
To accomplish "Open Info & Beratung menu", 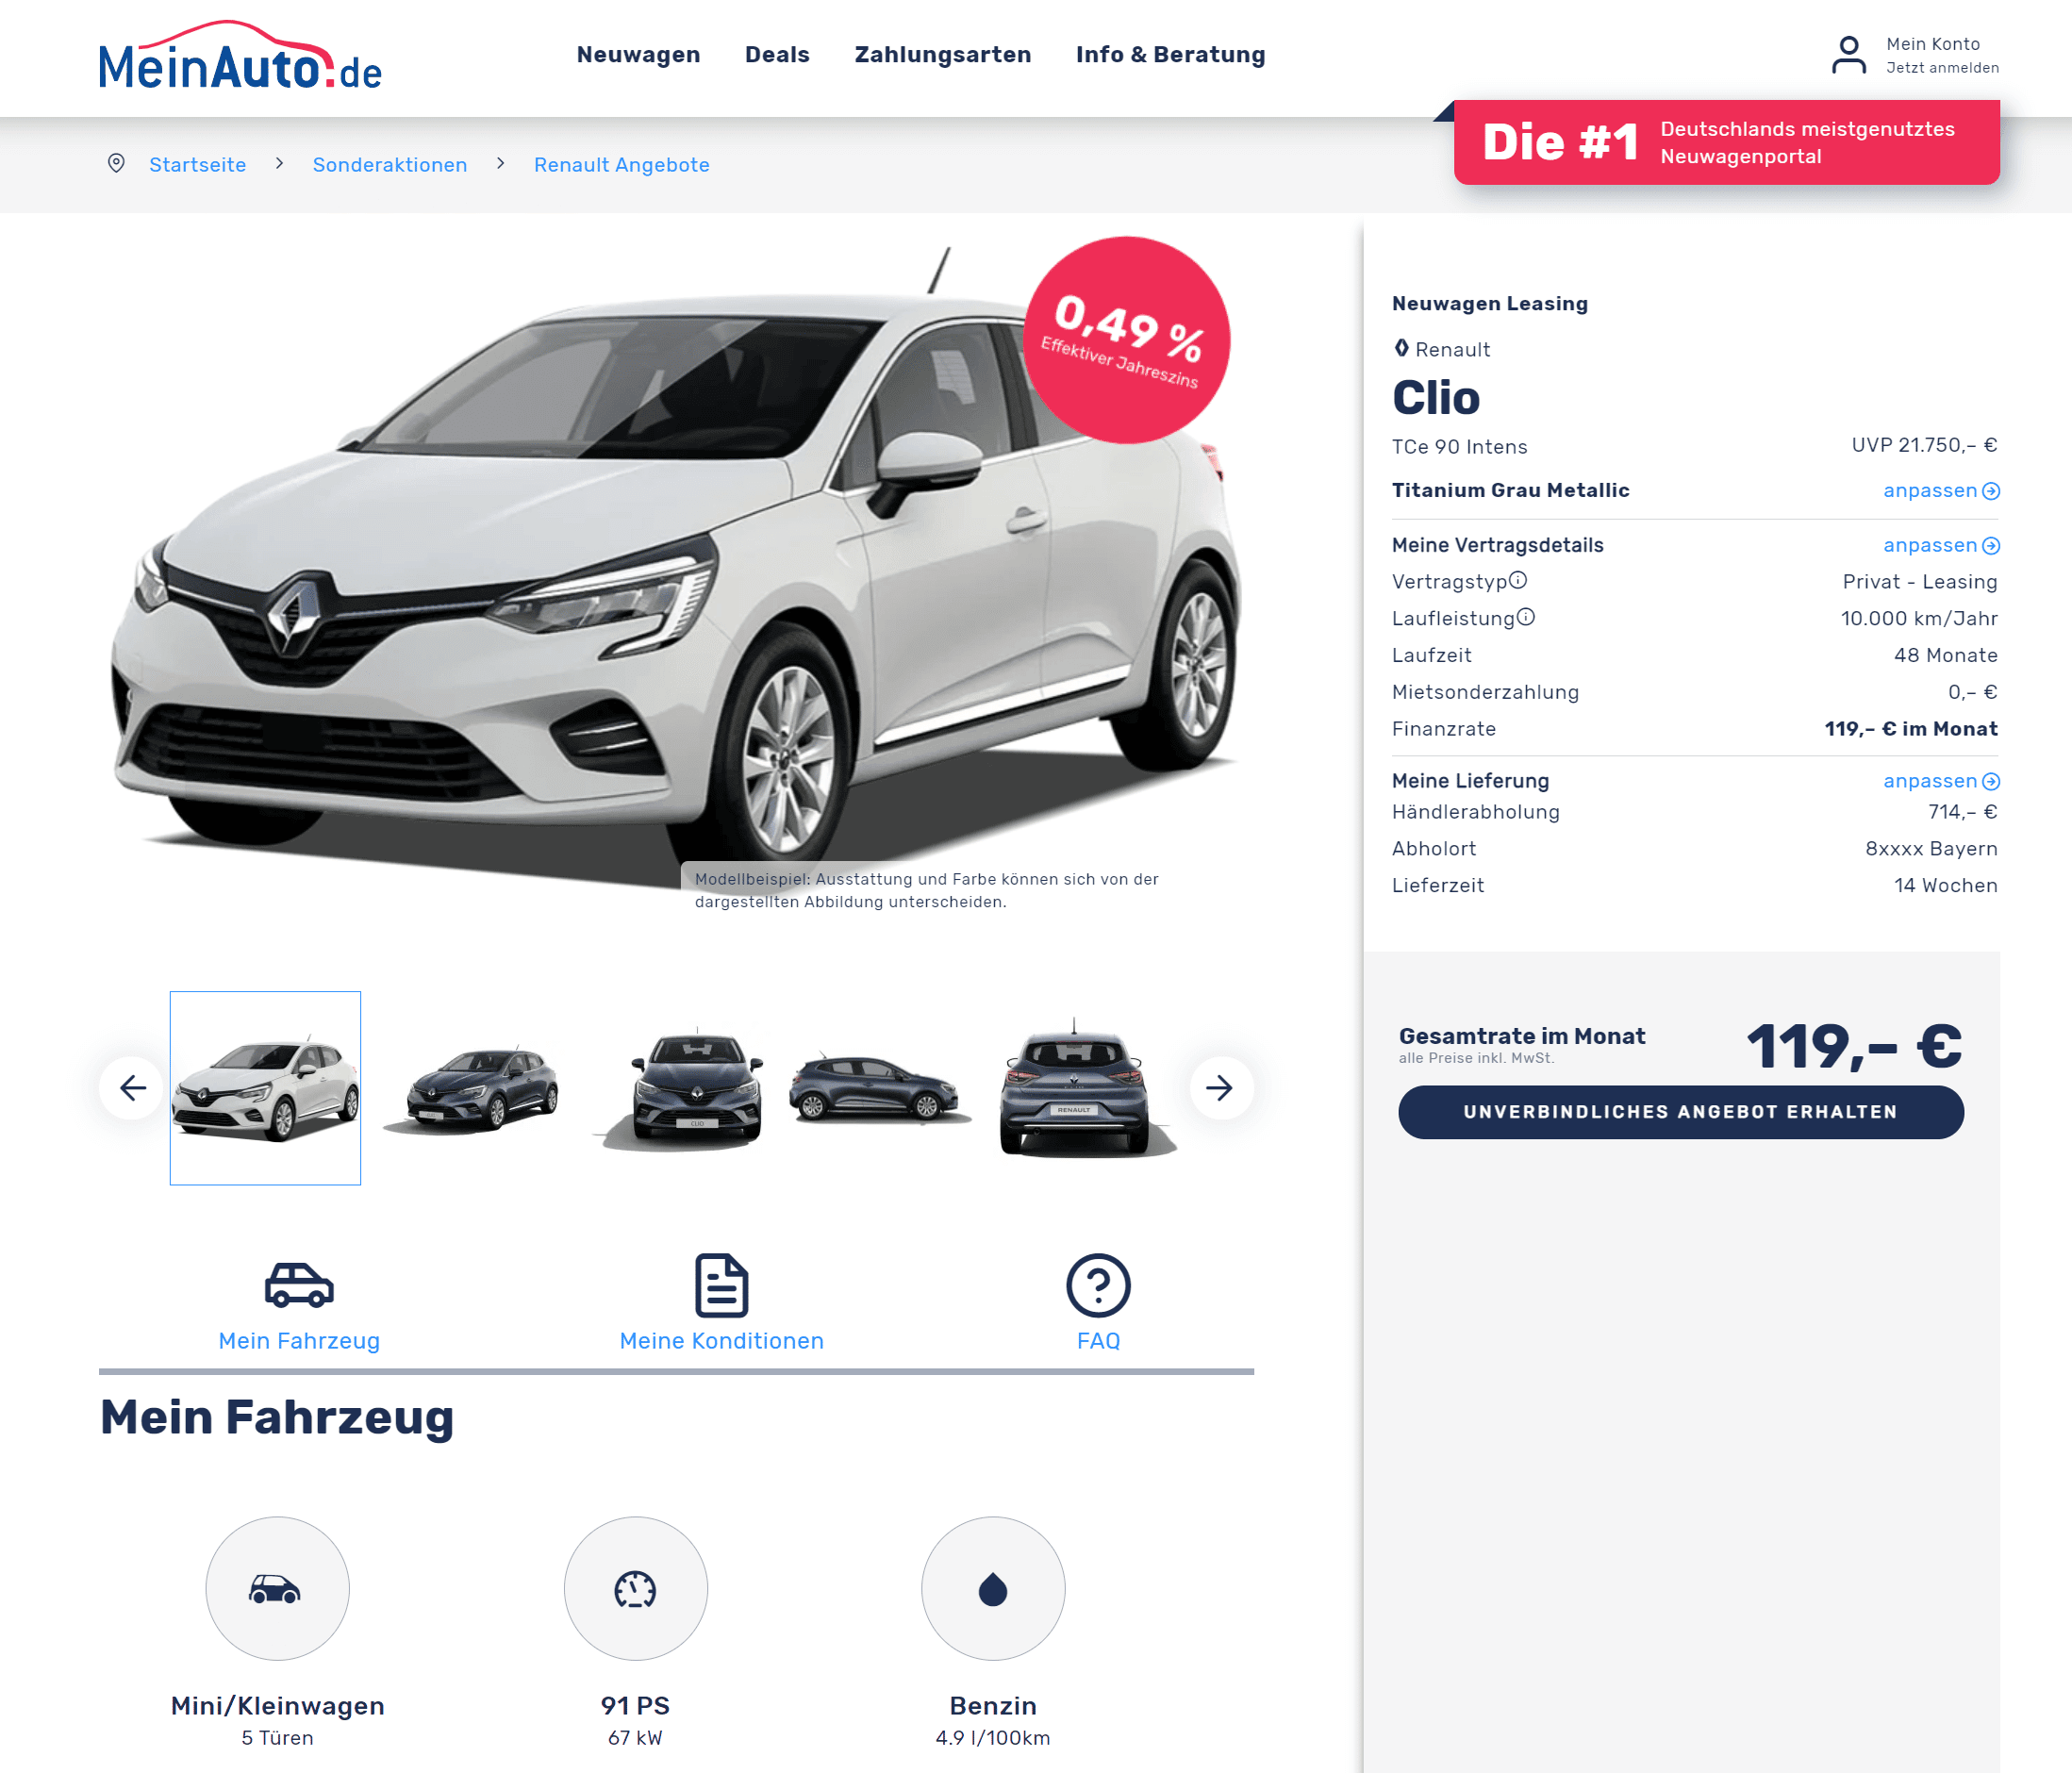I will pyautogui.click(x=1170, y=55).
